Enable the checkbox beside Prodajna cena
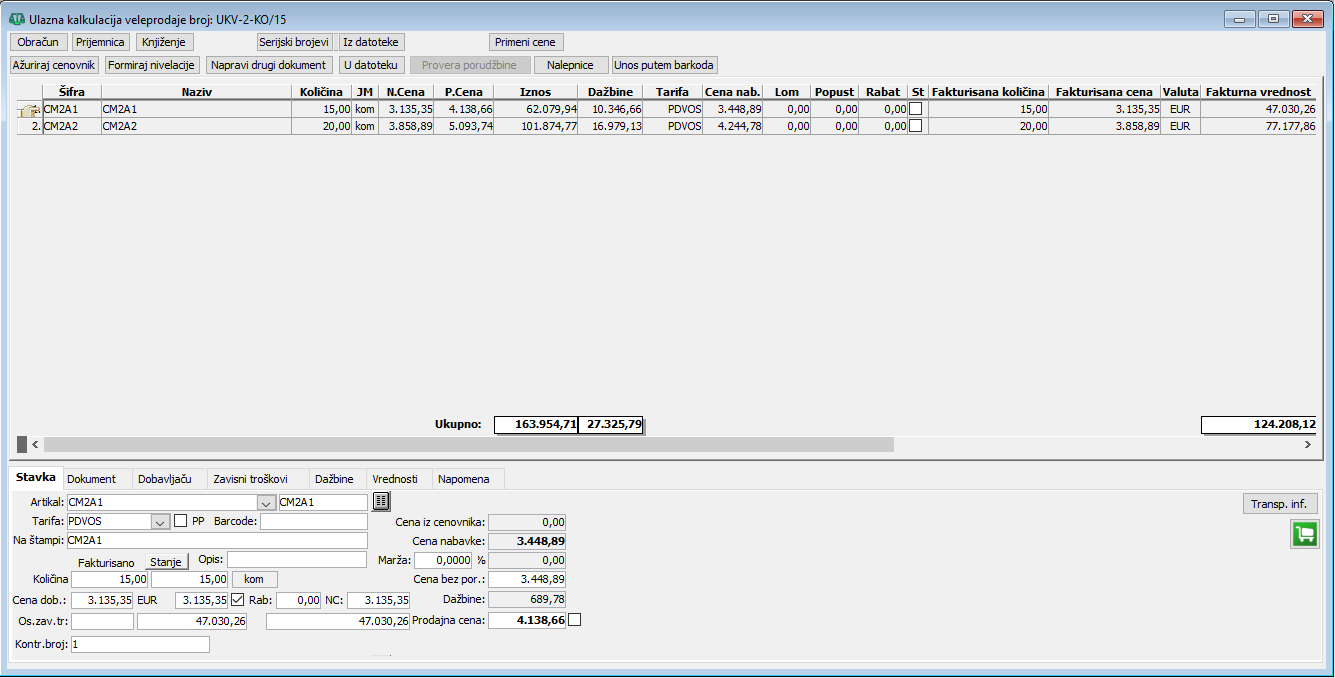Screen dimensions: 1335x678 coord(574,620)
